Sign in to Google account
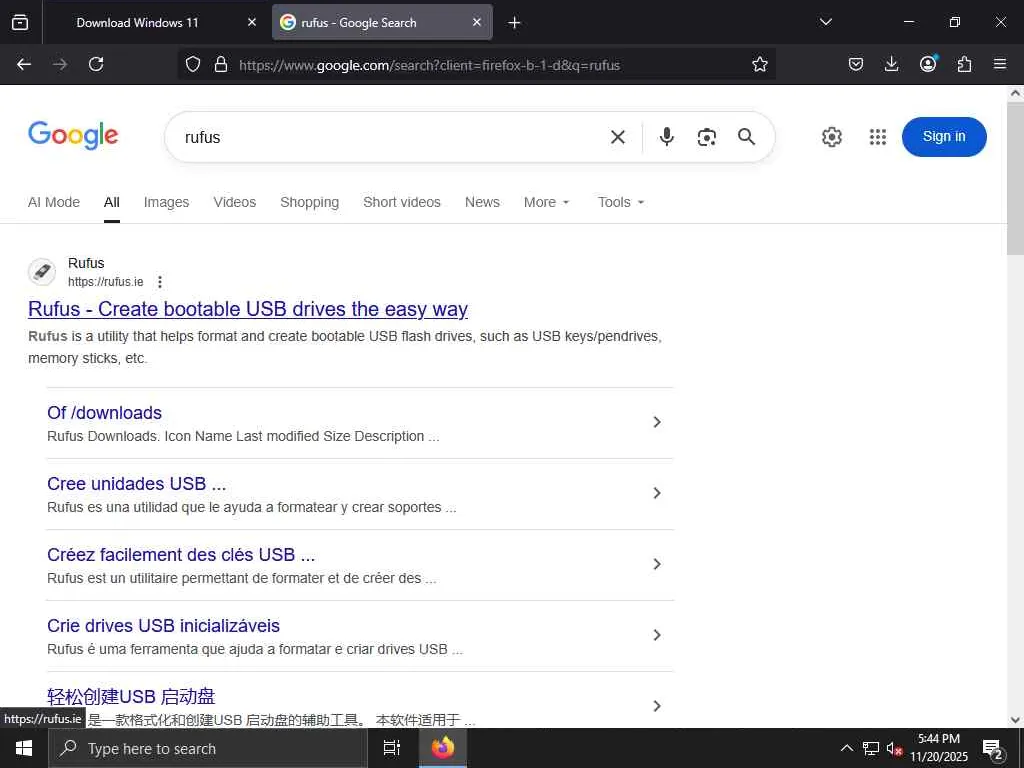 pos(944,136)
